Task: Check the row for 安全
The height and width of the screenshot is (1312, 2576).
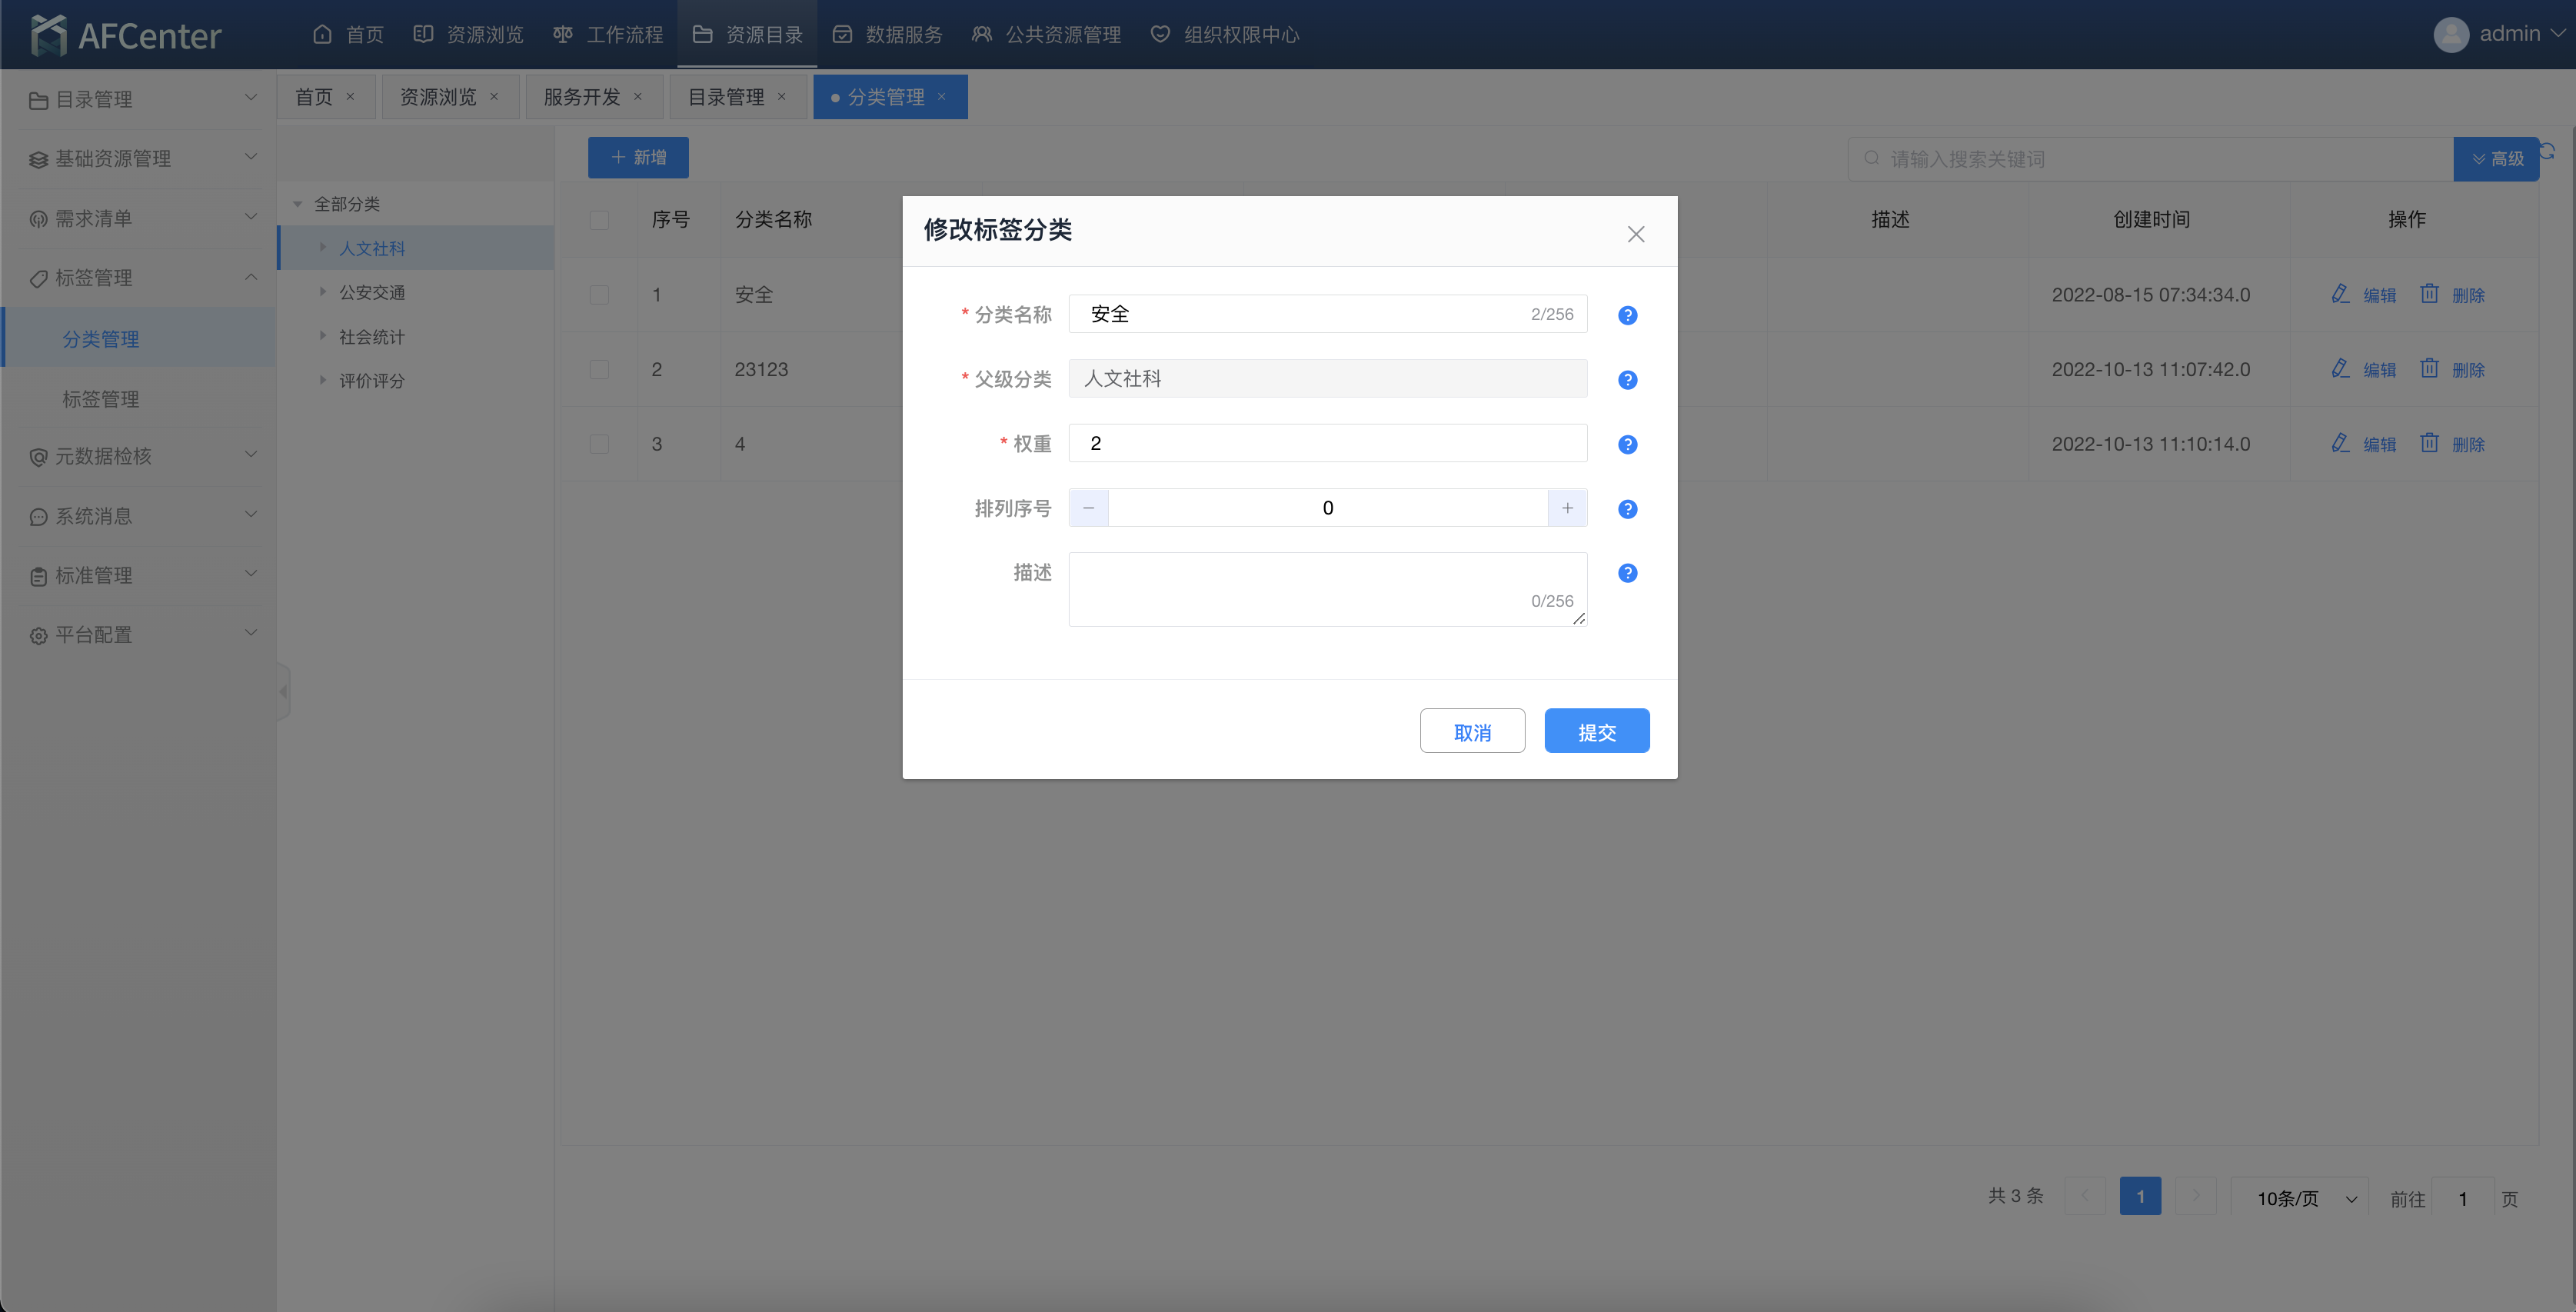Action: 599,295
